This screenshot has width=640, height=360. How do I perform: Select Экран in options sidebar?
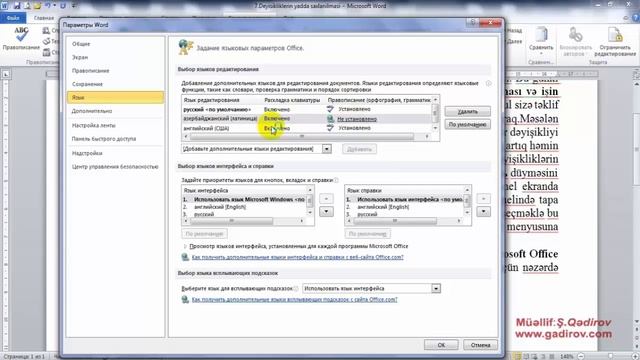coord(115,57)
